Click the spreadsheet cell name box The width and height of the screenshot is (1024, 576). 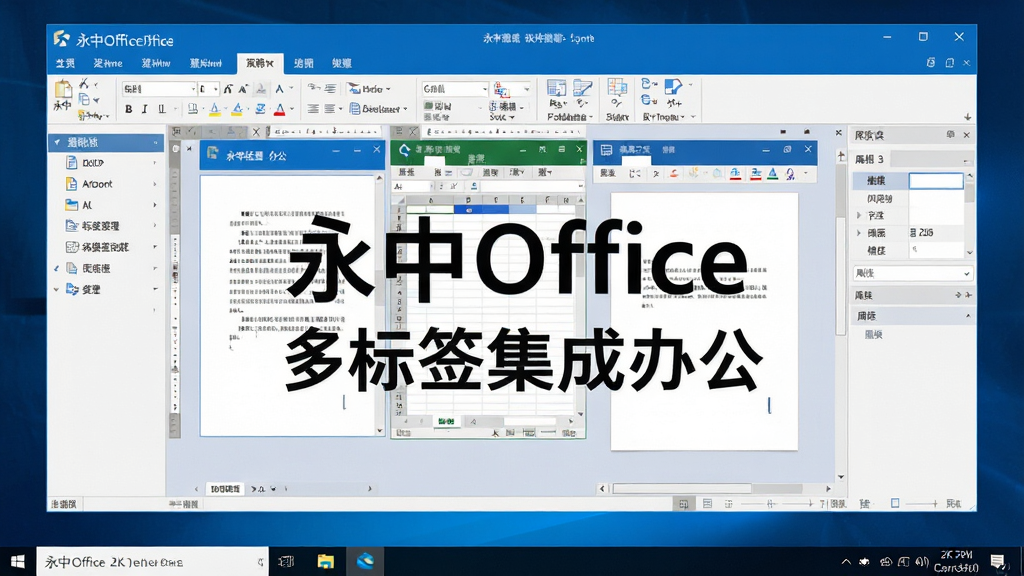[x=411, y=187]
